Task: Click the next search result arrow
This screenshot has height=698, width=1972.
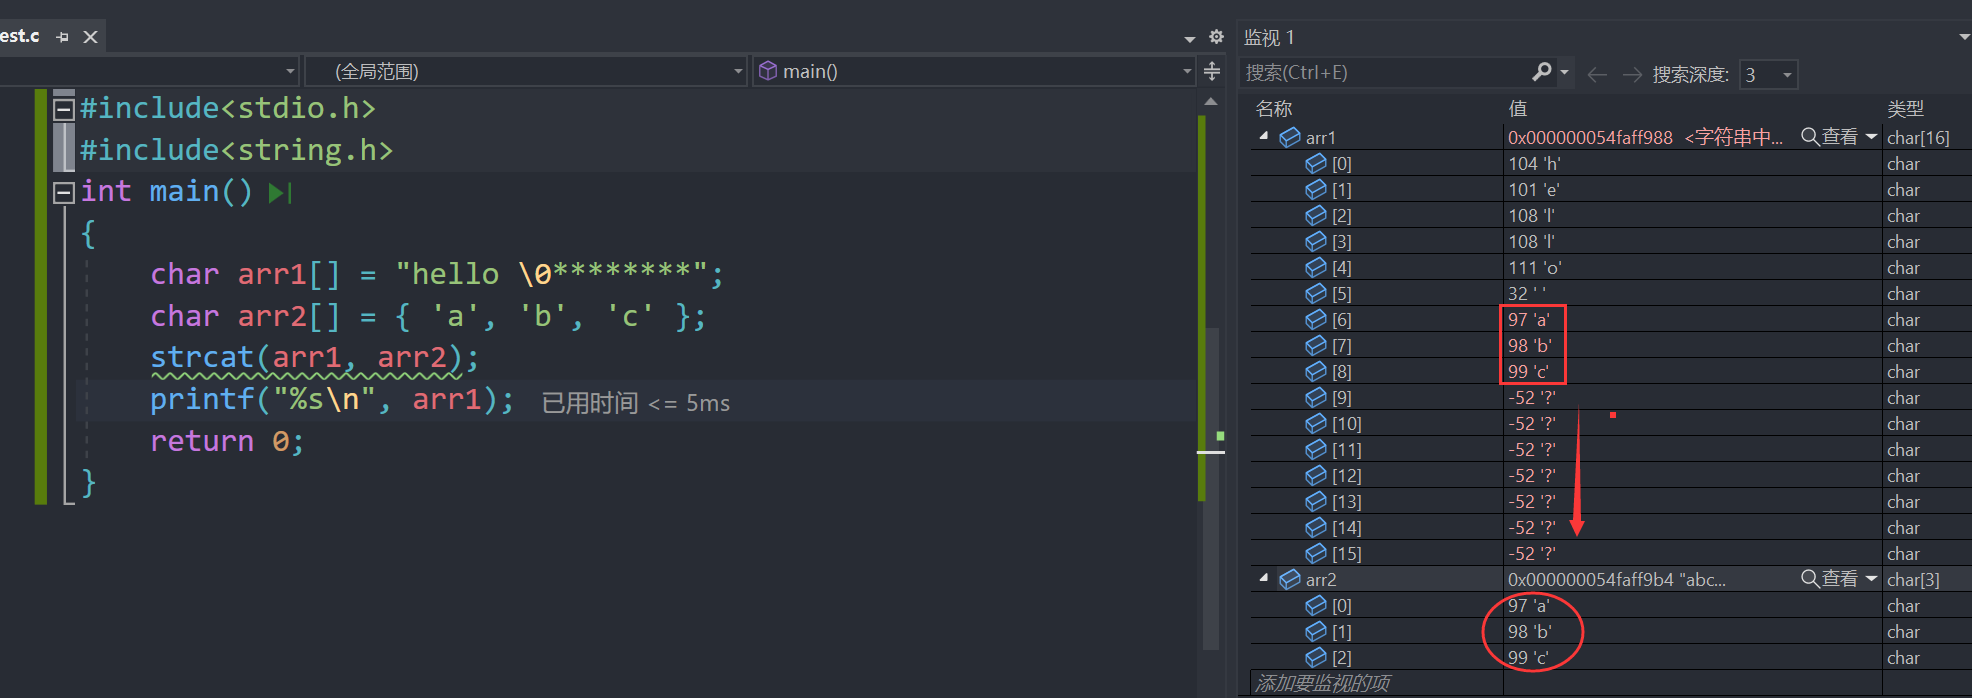Action: pos(1632,74)
